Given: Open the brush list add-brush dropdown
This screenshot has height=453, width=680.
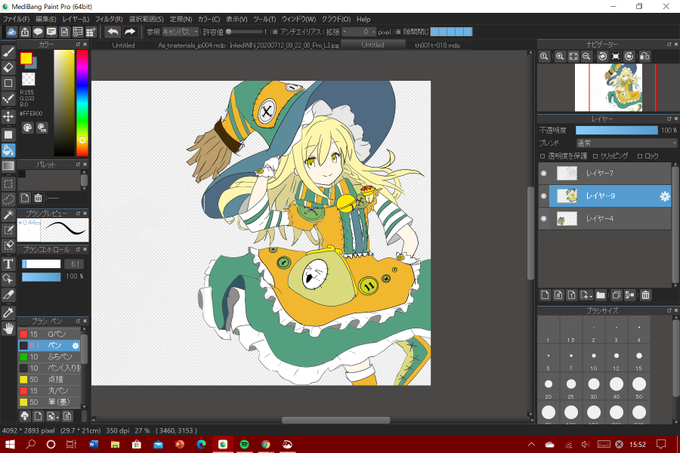Looking at the screenshot, I should click(x=52, y=416).
